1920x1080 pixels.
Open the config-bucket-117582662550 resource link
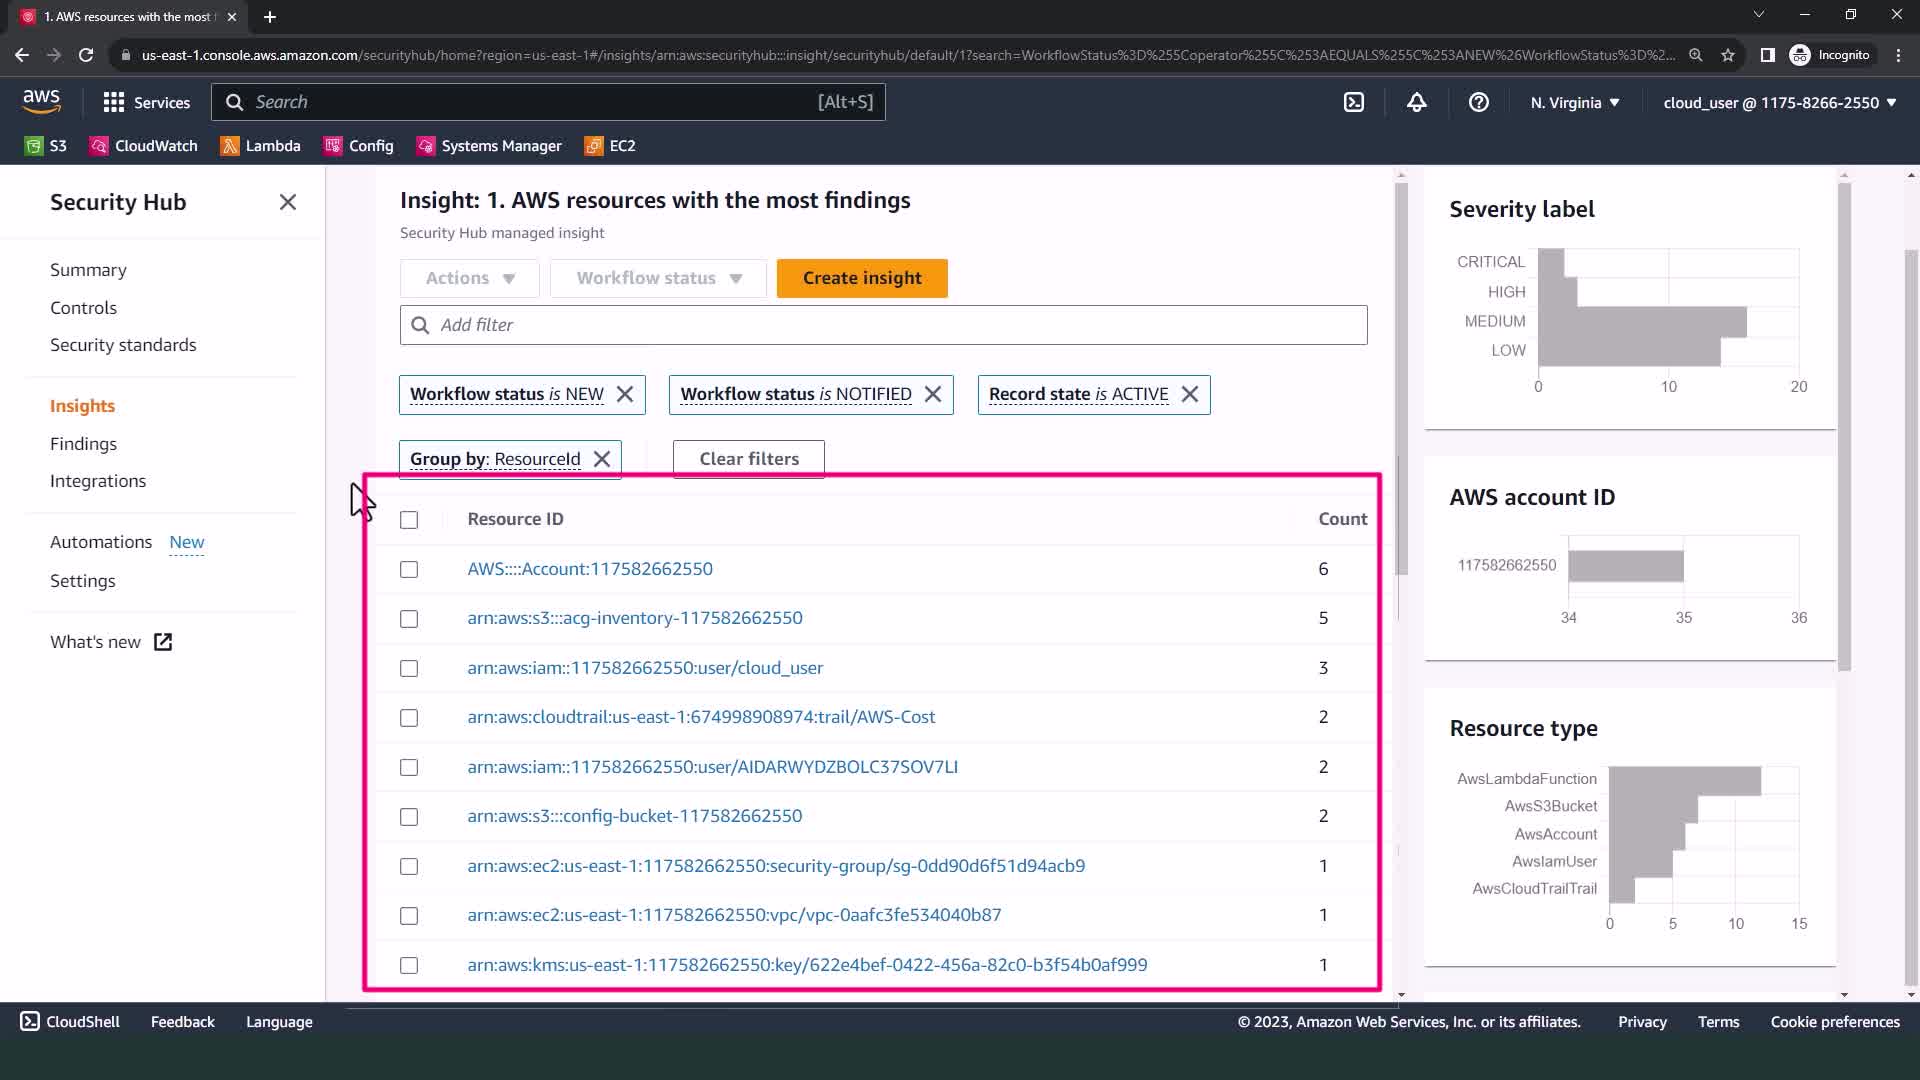point(634,816)
